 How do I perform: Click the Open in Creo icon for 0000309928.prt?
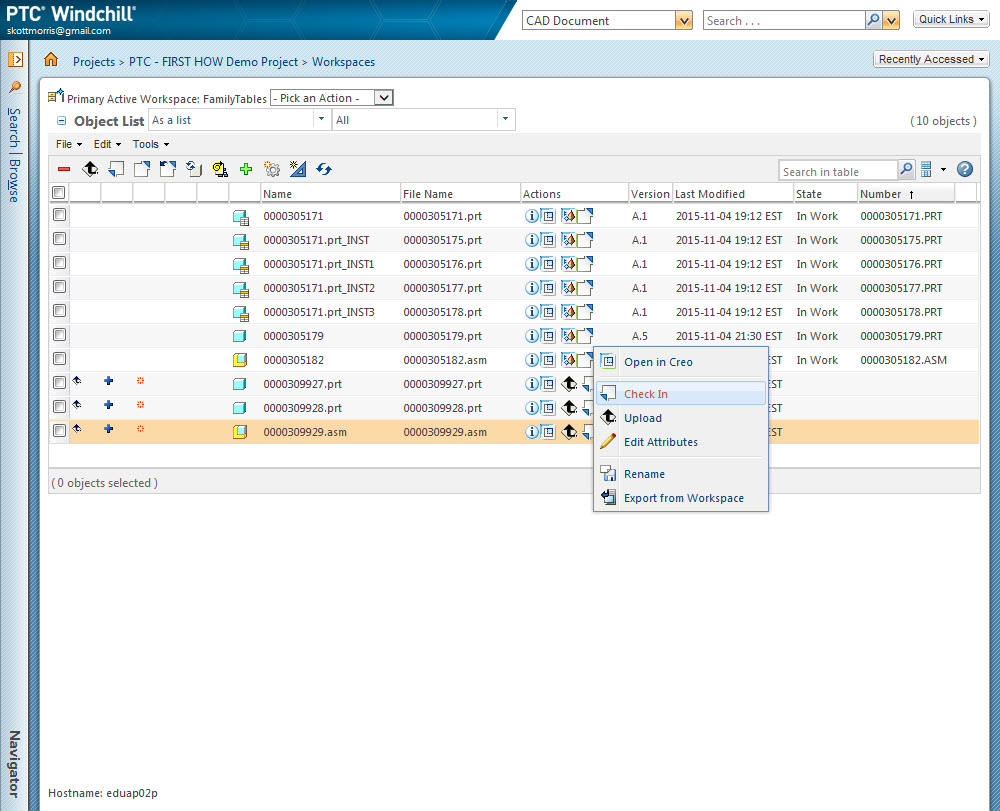548,408
